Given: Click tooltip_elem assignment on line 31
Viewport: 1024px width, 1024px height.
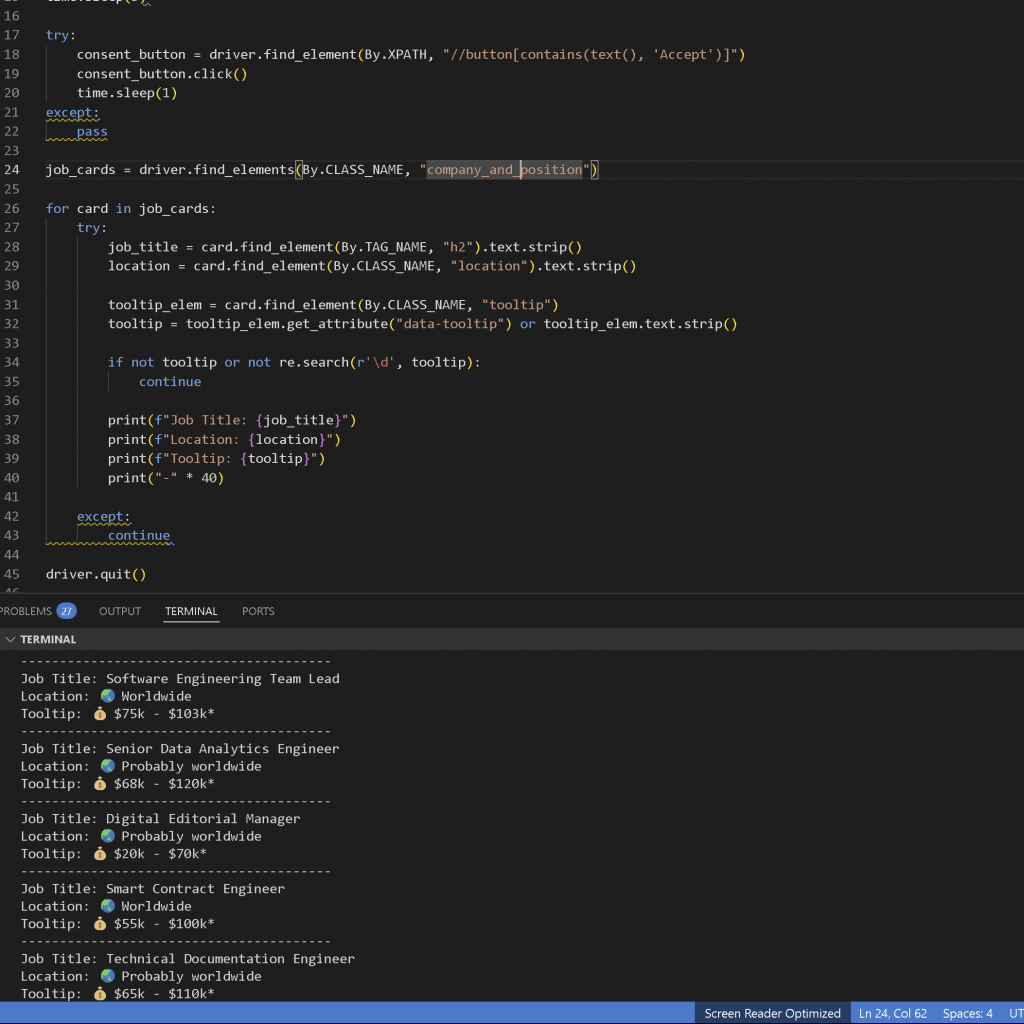Looking at the screenshot, I should (333, 304).
